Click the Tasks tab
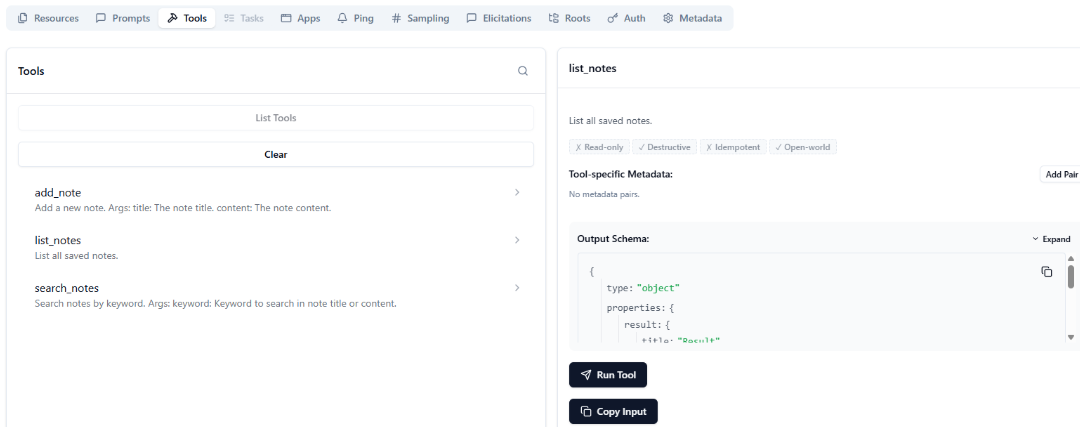This screenshot has height=432, width=1080. [244, 19]
